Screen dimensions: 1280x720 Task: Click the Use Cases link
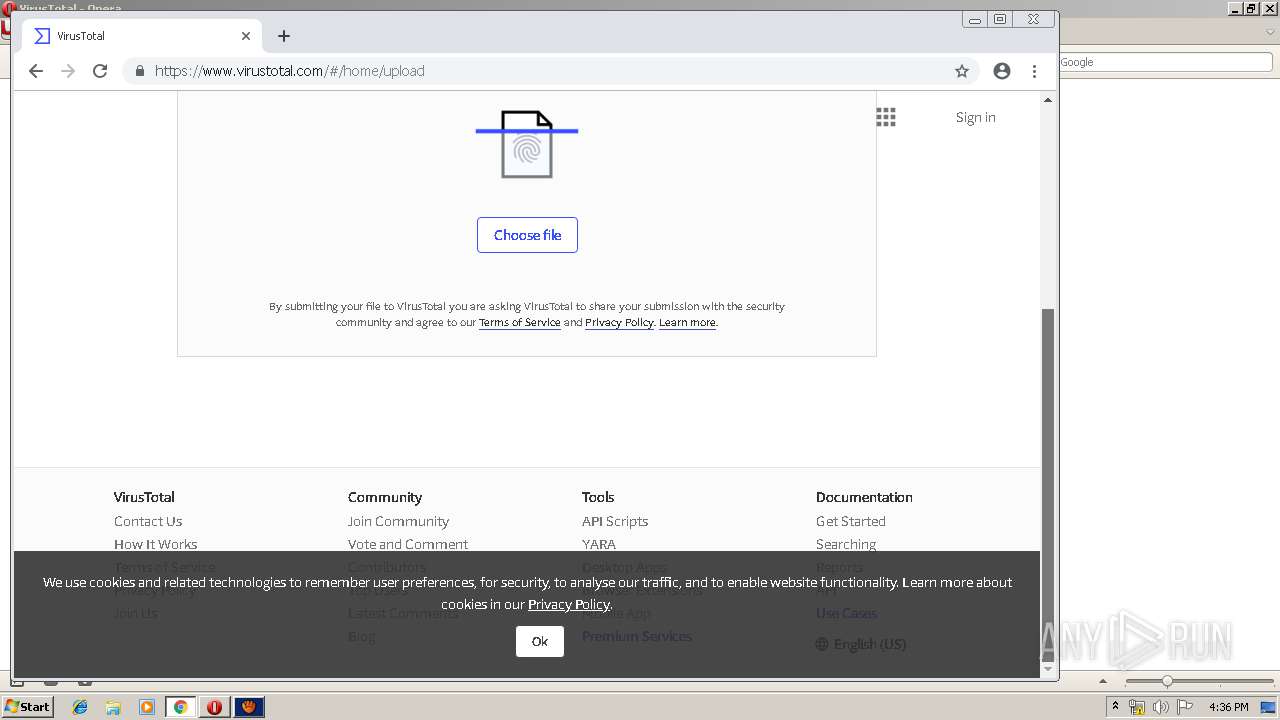[846, 613]
